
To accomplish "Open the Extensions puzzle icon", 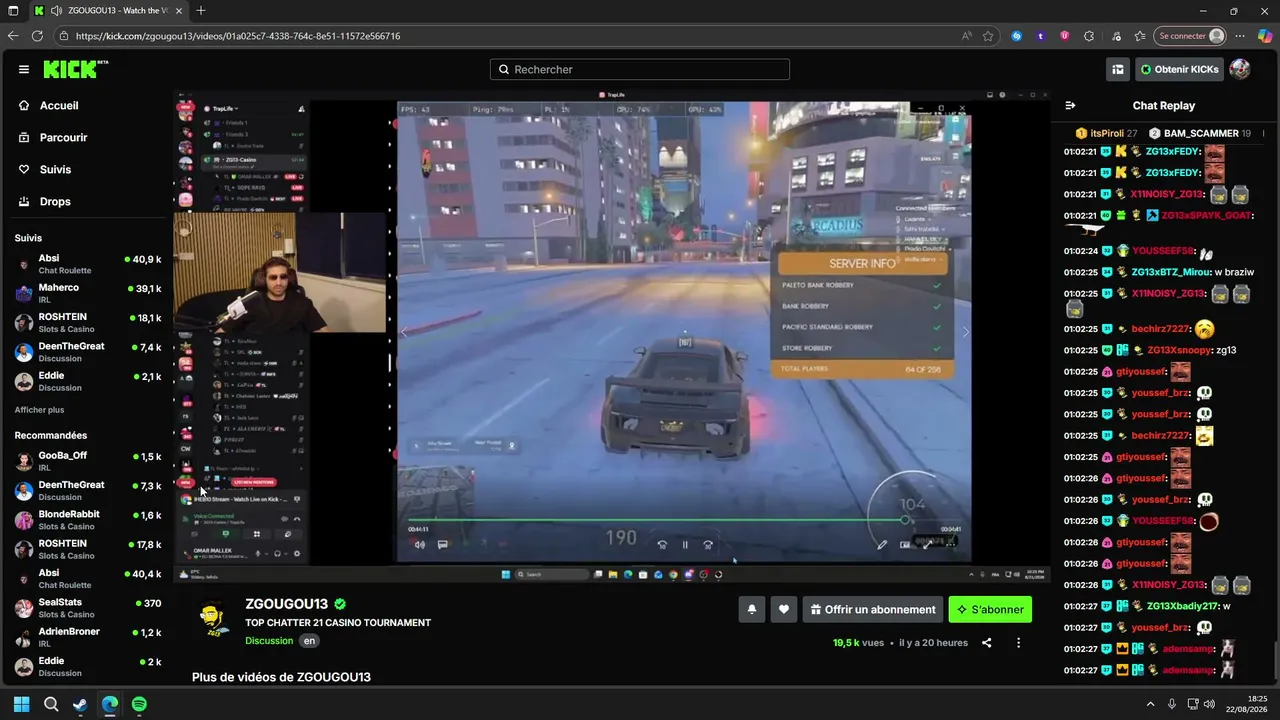I will pos(1089,36).
